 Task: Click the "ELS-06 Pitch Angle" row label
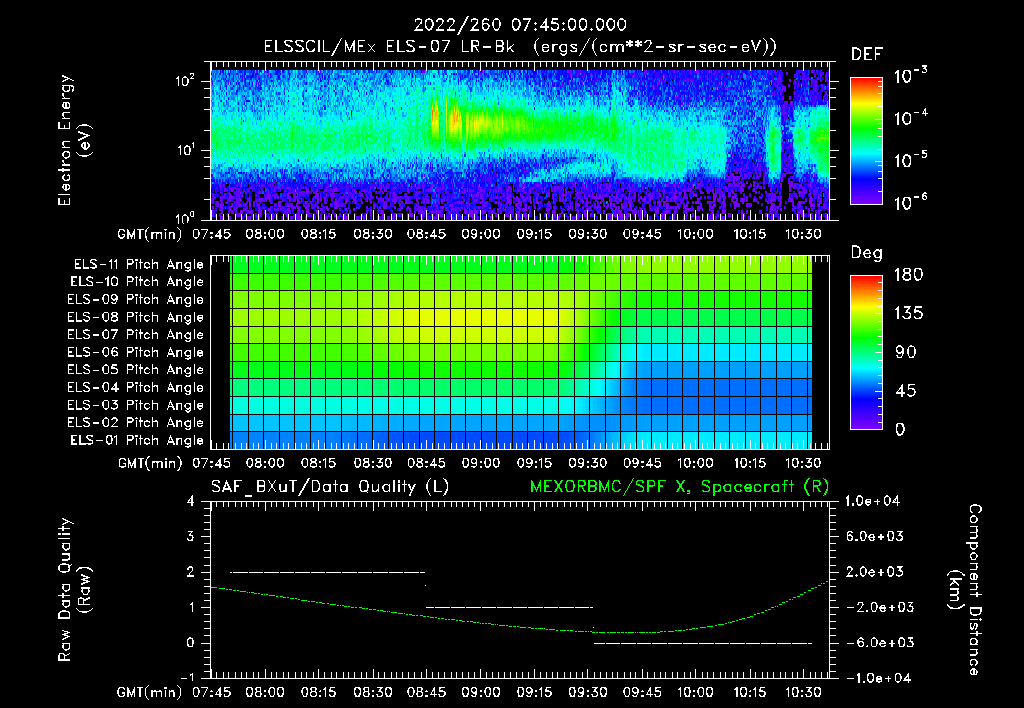pyautogui.click(x=136, y=352)
